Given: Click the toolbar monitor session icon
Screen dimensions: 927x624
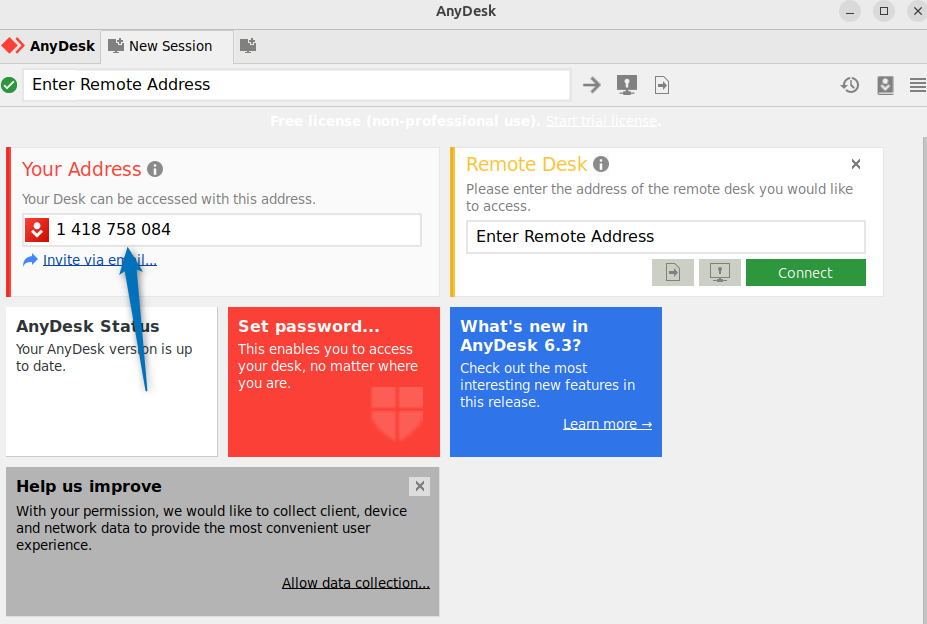Looking at the screenshot, I should 627,85.
